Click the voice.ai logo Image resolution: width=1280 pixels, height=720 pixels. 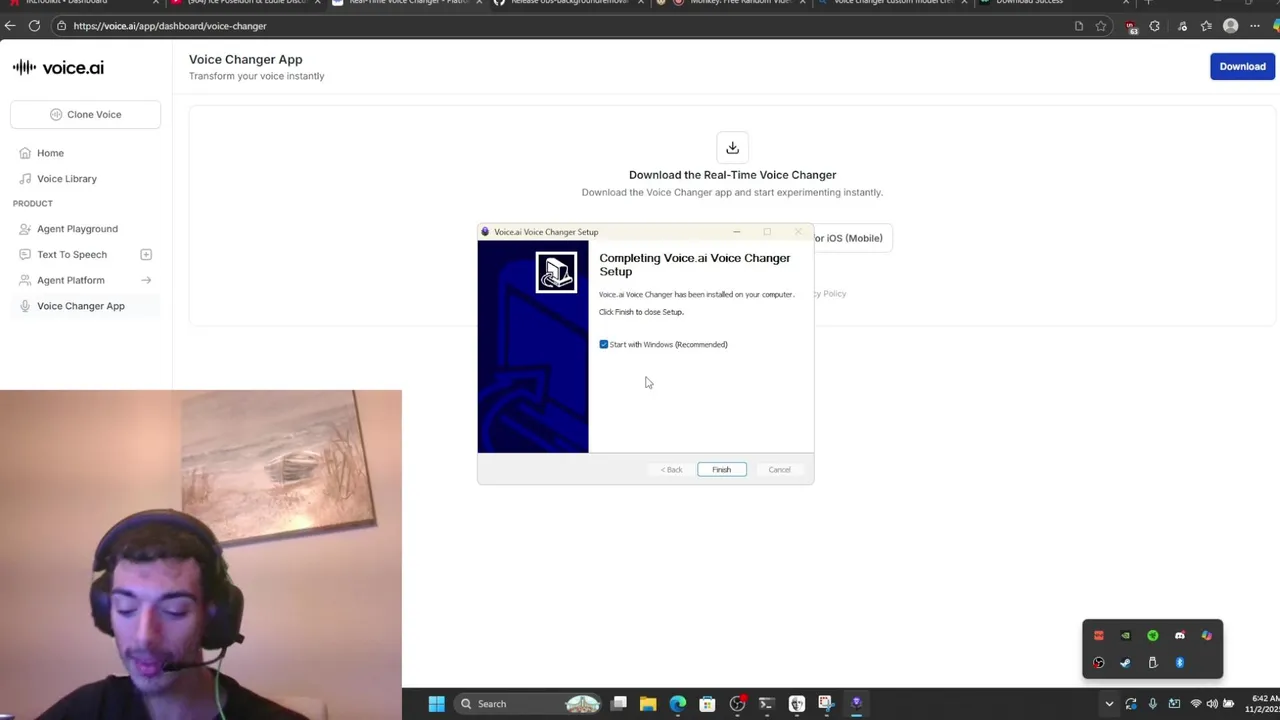click(x=58, y=67)
